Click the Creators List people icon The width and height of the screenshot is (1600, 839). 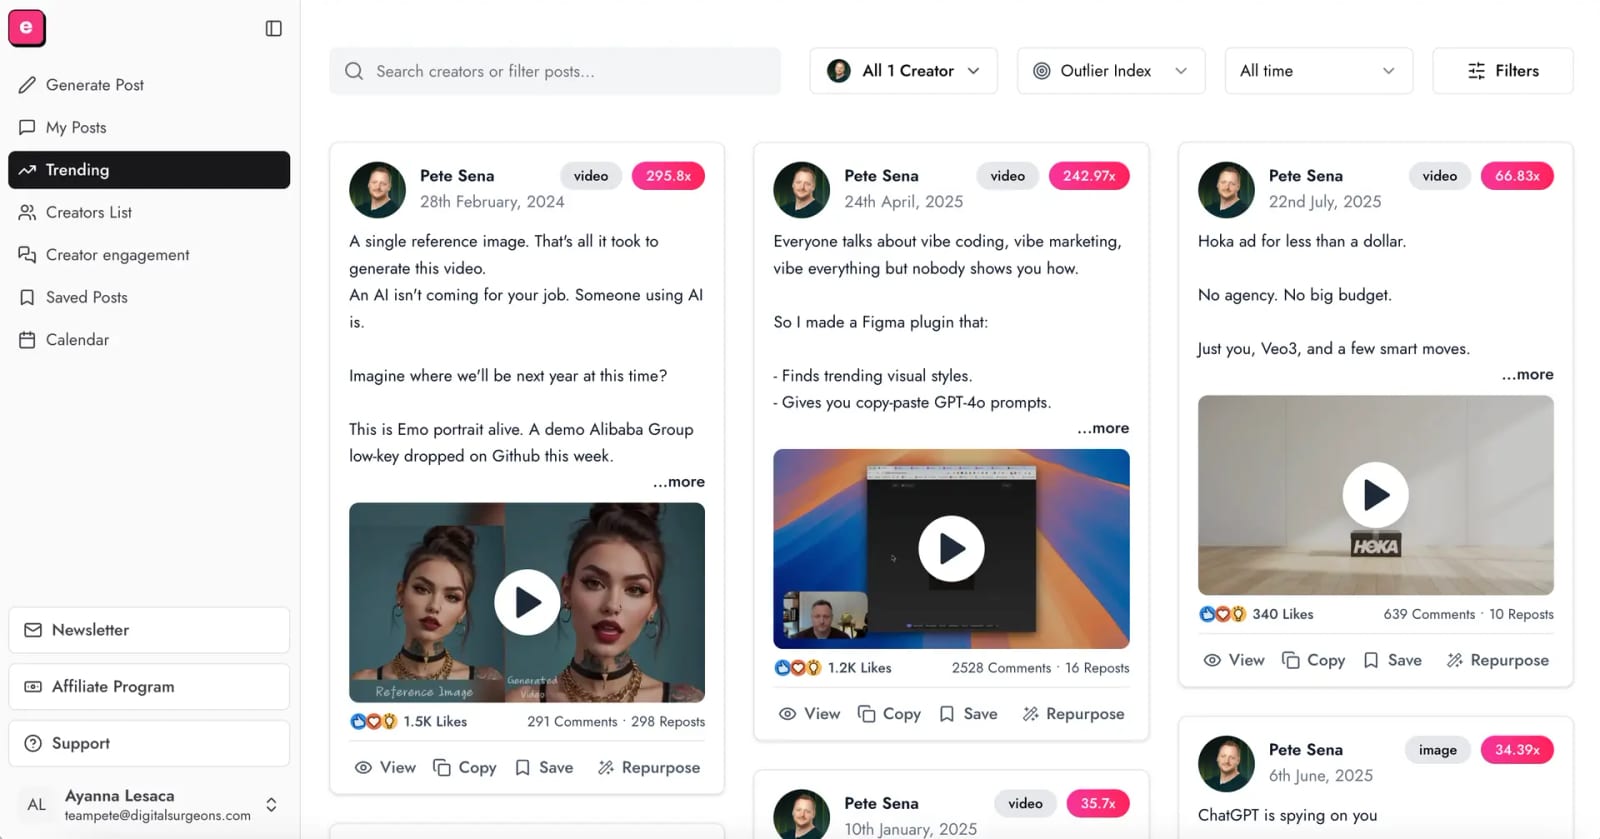(27, 212)
